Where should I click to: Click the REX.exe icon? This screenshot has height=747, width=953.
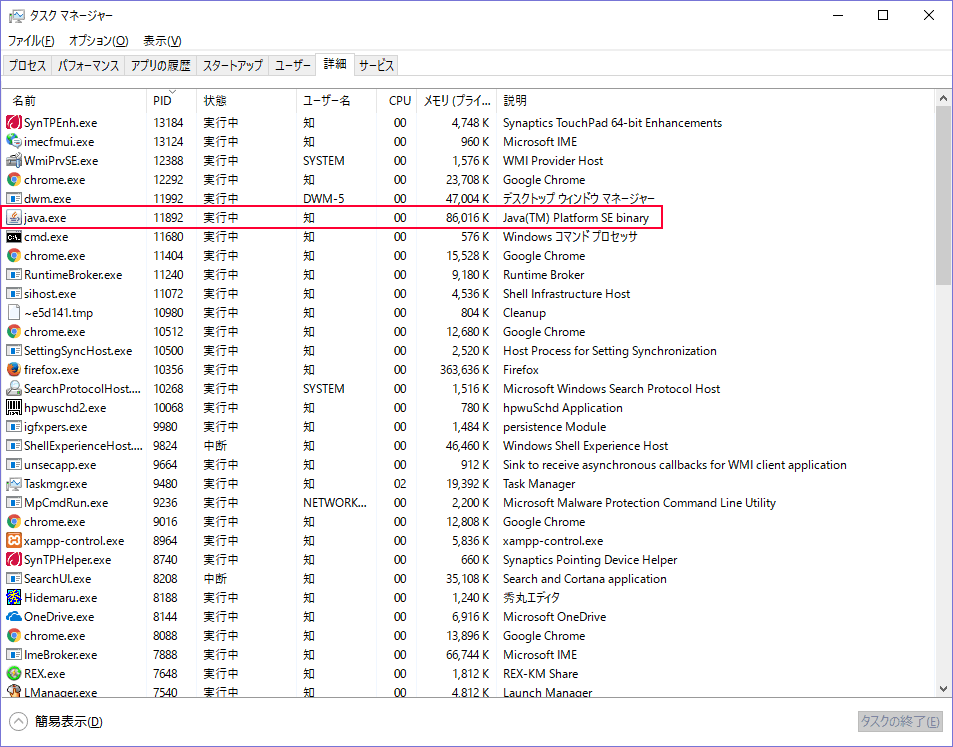click(x=14, y=673)
